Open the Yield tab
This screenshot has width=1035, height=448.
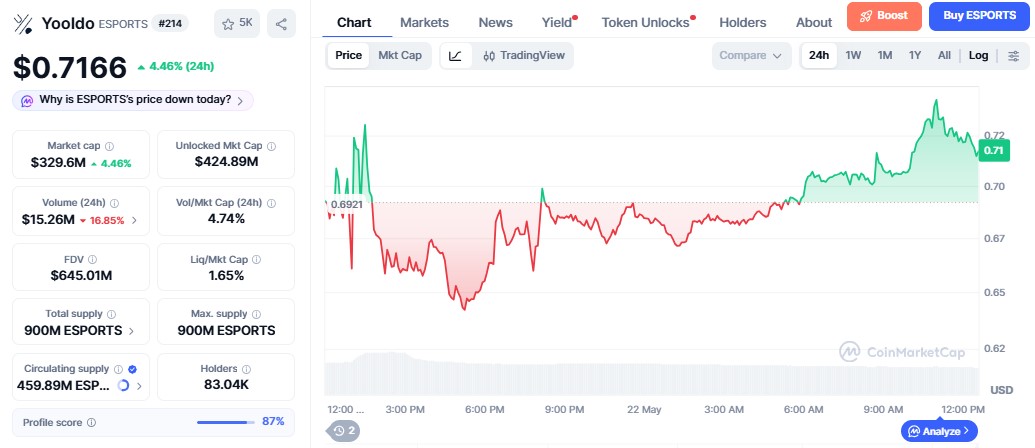557,22
